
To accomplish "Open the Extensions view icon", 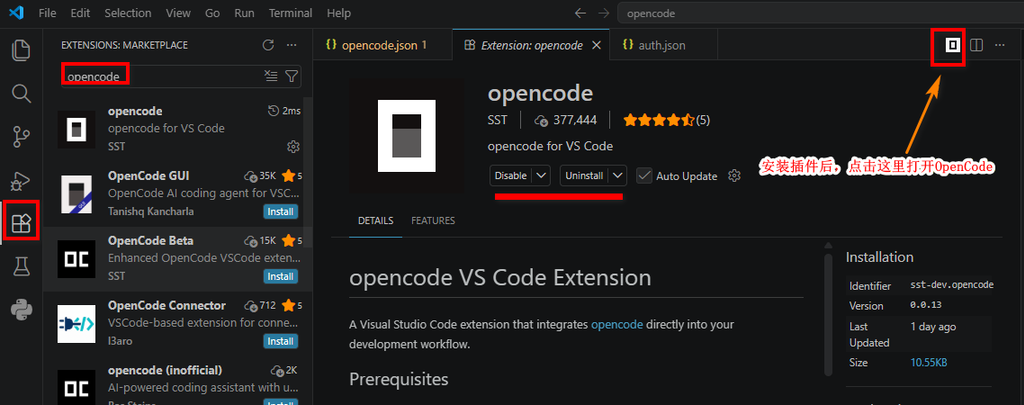I will [x=21, y=223].
